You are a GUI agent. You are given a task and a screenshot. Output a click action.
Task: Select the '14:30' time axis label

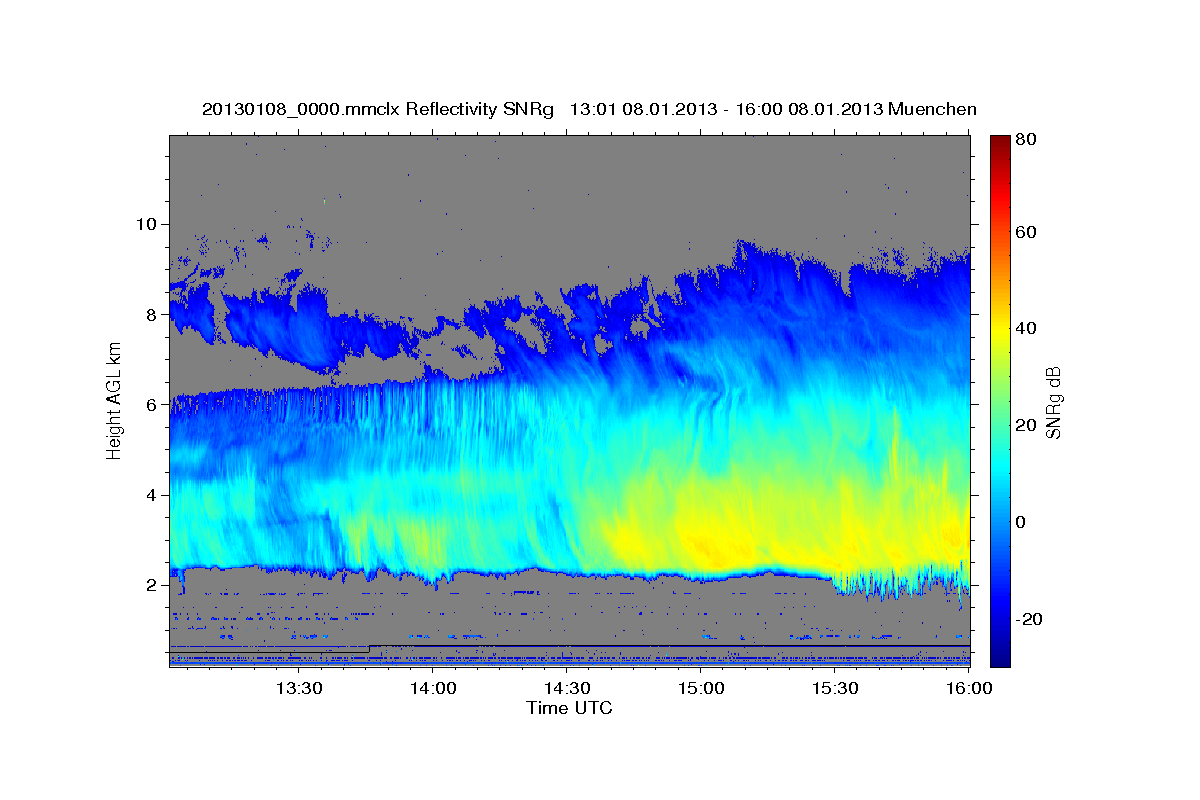click(567, 688)
